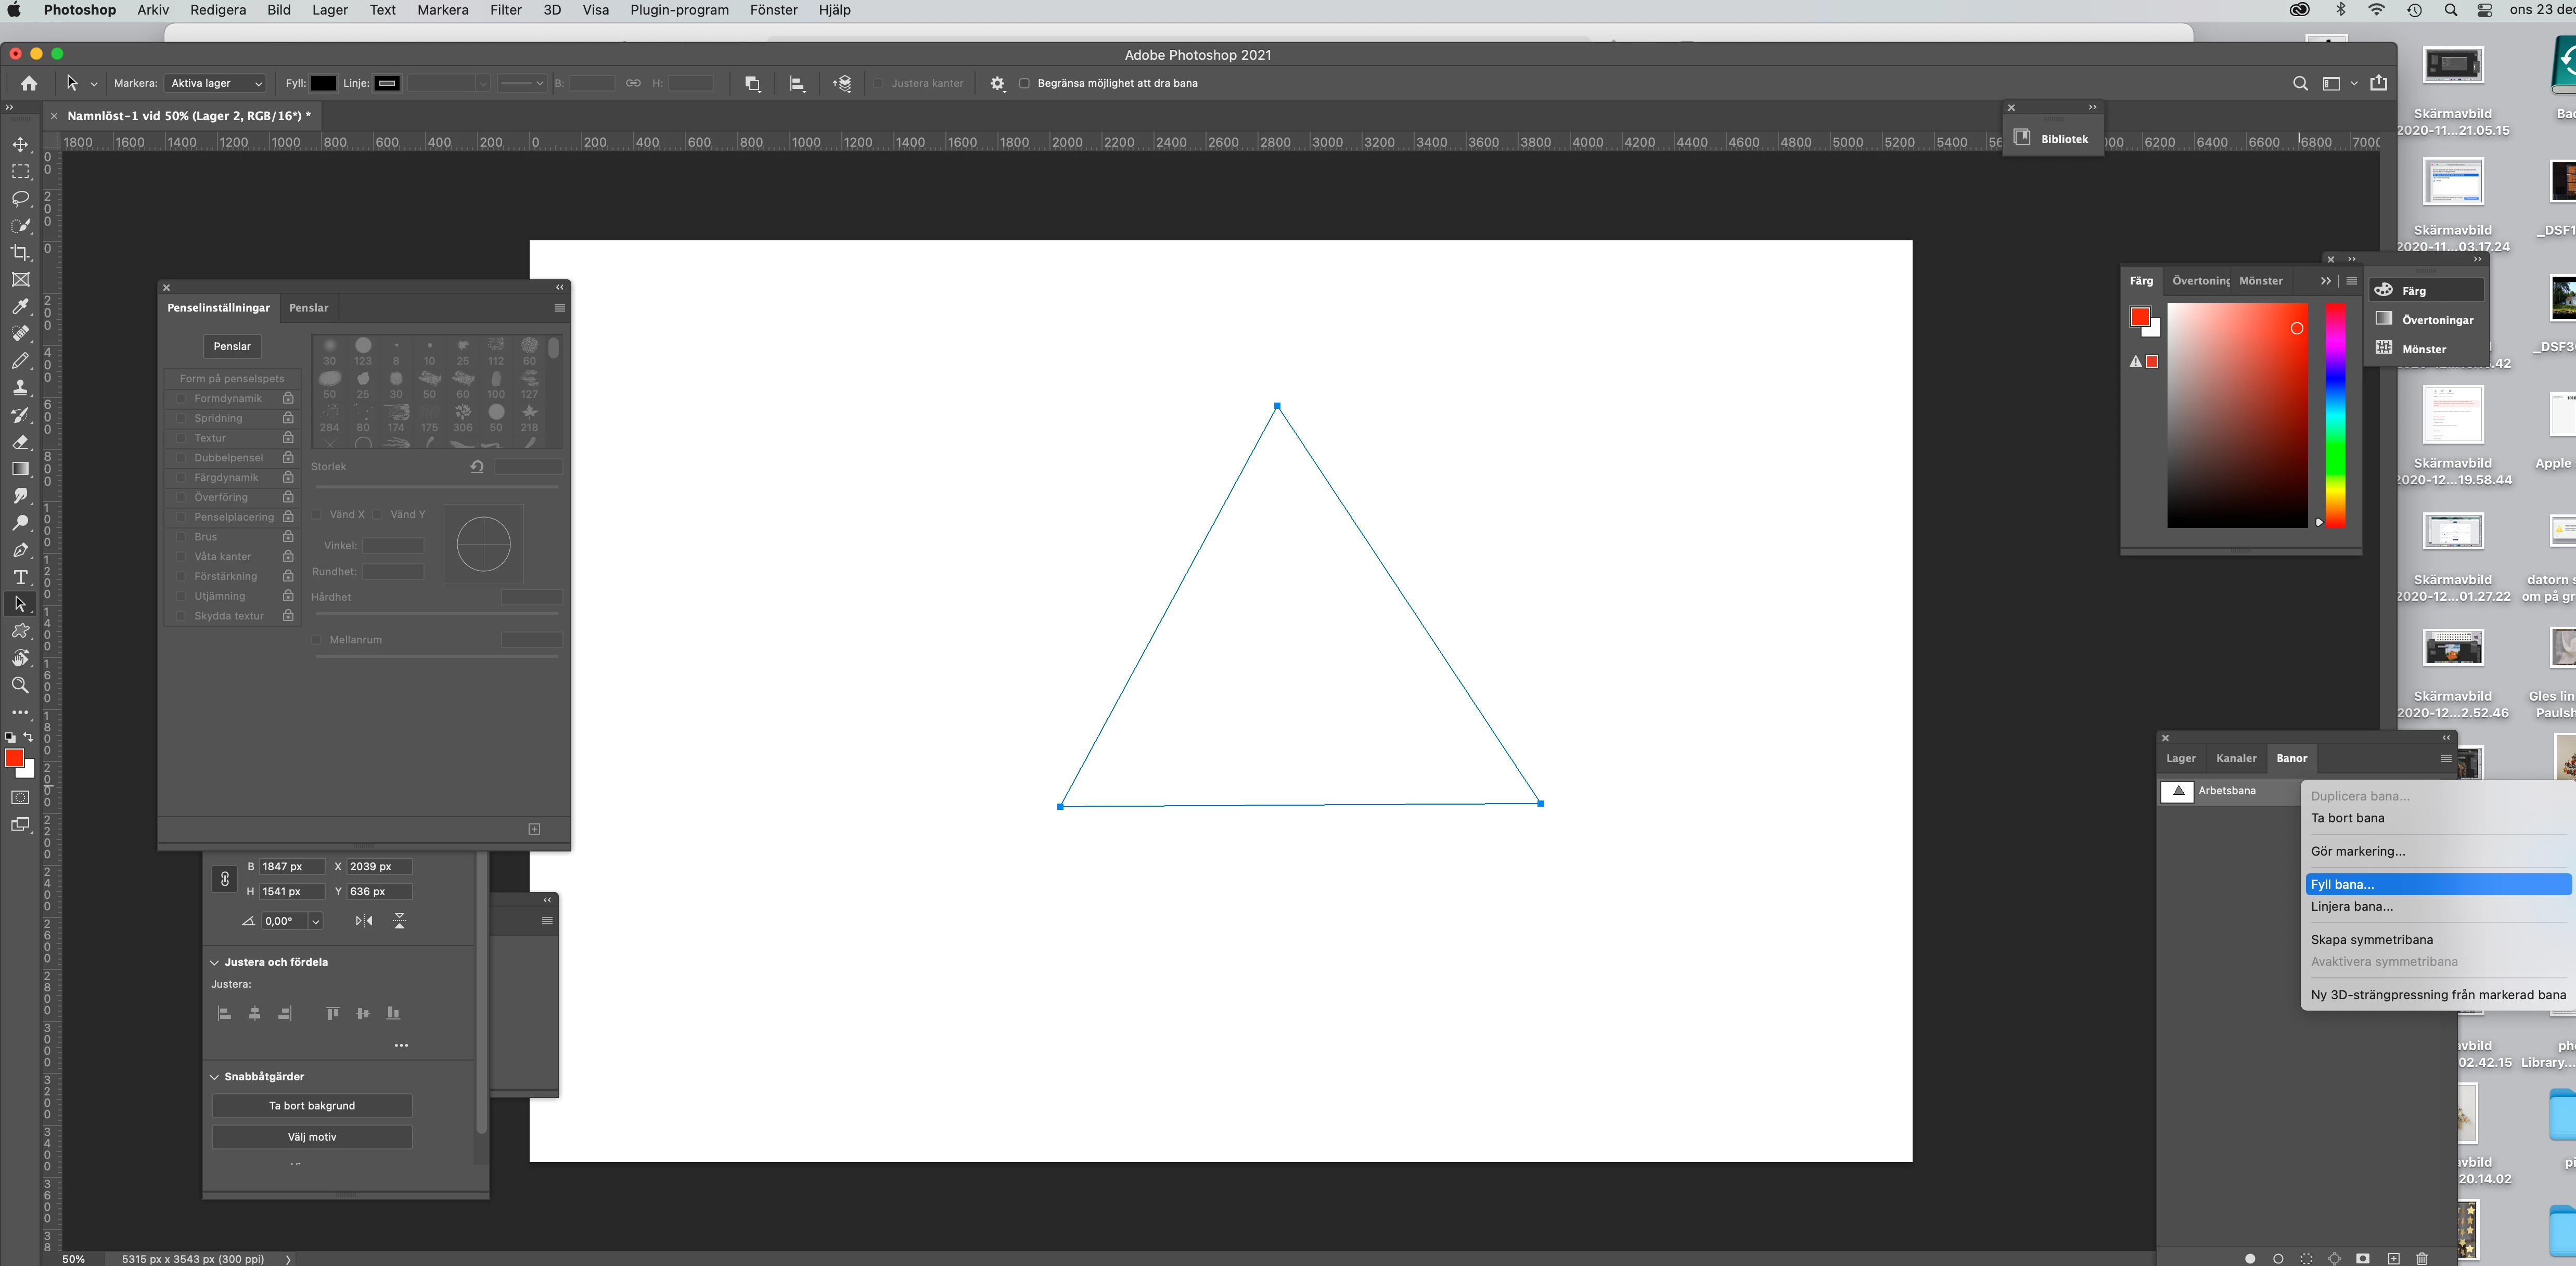Switch to the Lager tab

pos(2180,758)
